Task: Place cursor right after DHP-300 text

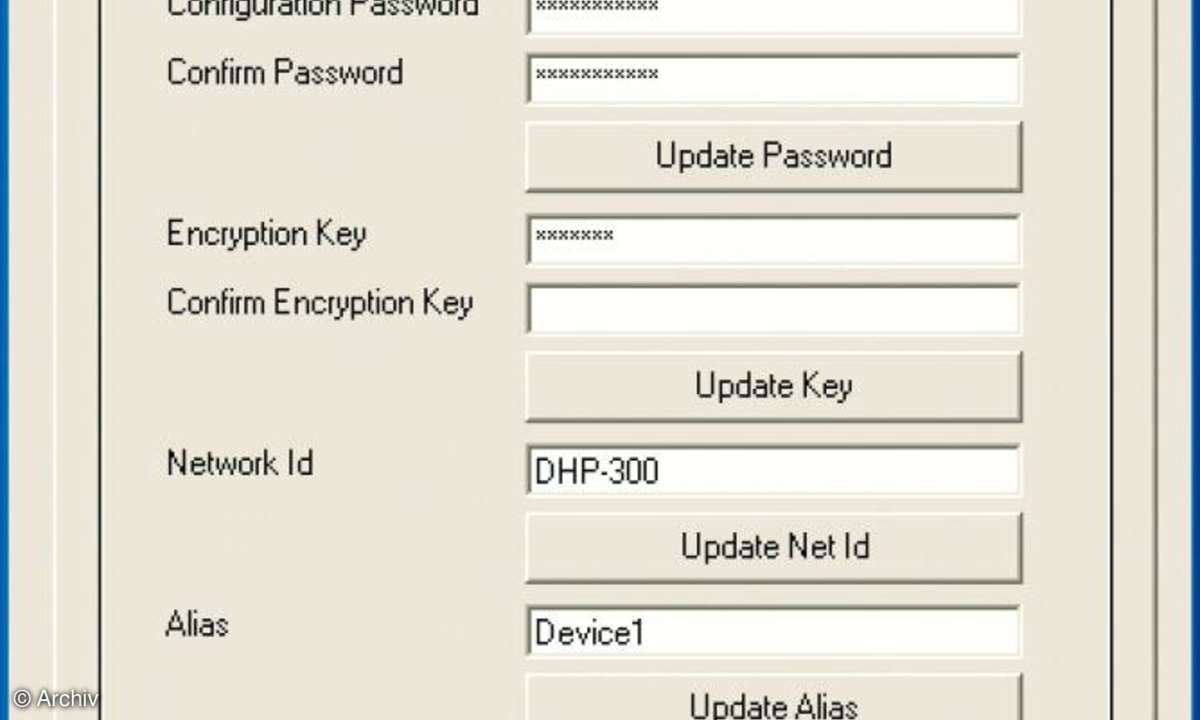Action: click(661, 471)
